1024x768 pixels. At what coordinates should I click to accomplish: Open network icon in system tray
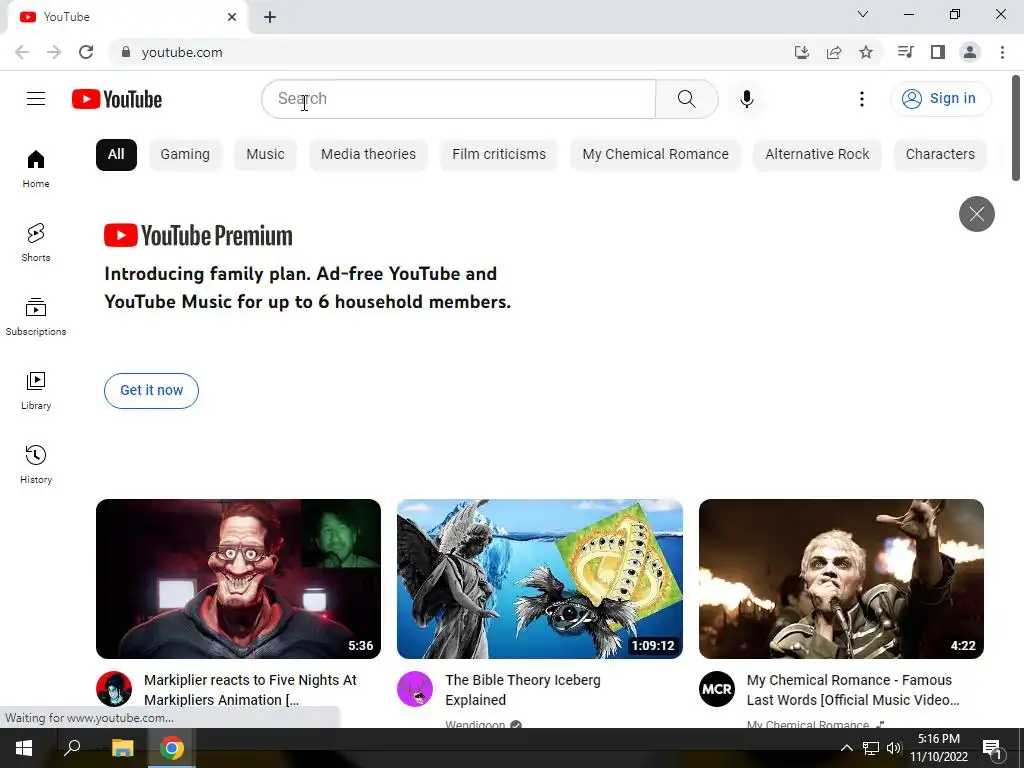[871, 748]
